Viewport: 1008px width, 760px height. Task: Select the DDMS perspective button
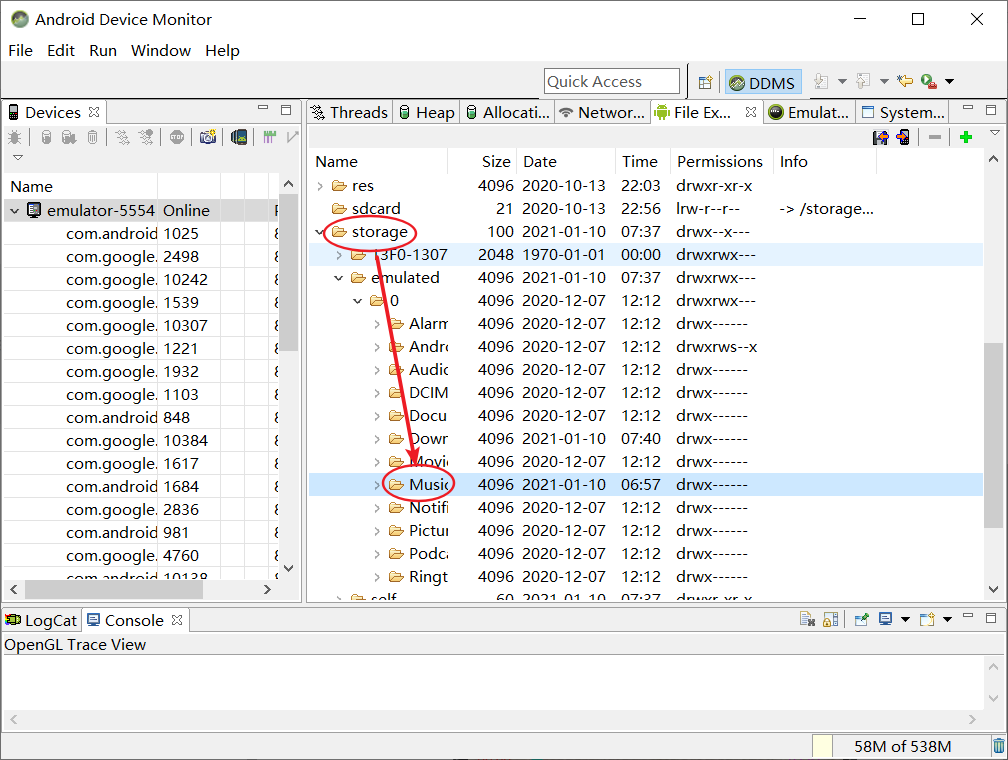tap(763, 82)
